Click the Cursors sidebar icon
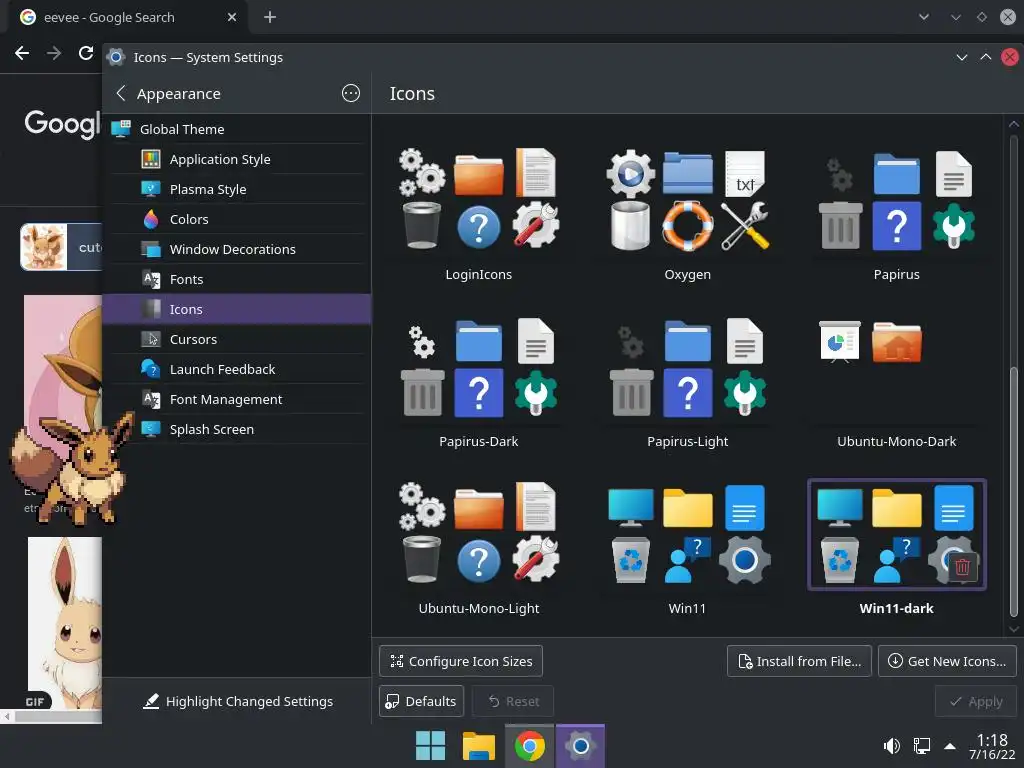 coord(151,339)
